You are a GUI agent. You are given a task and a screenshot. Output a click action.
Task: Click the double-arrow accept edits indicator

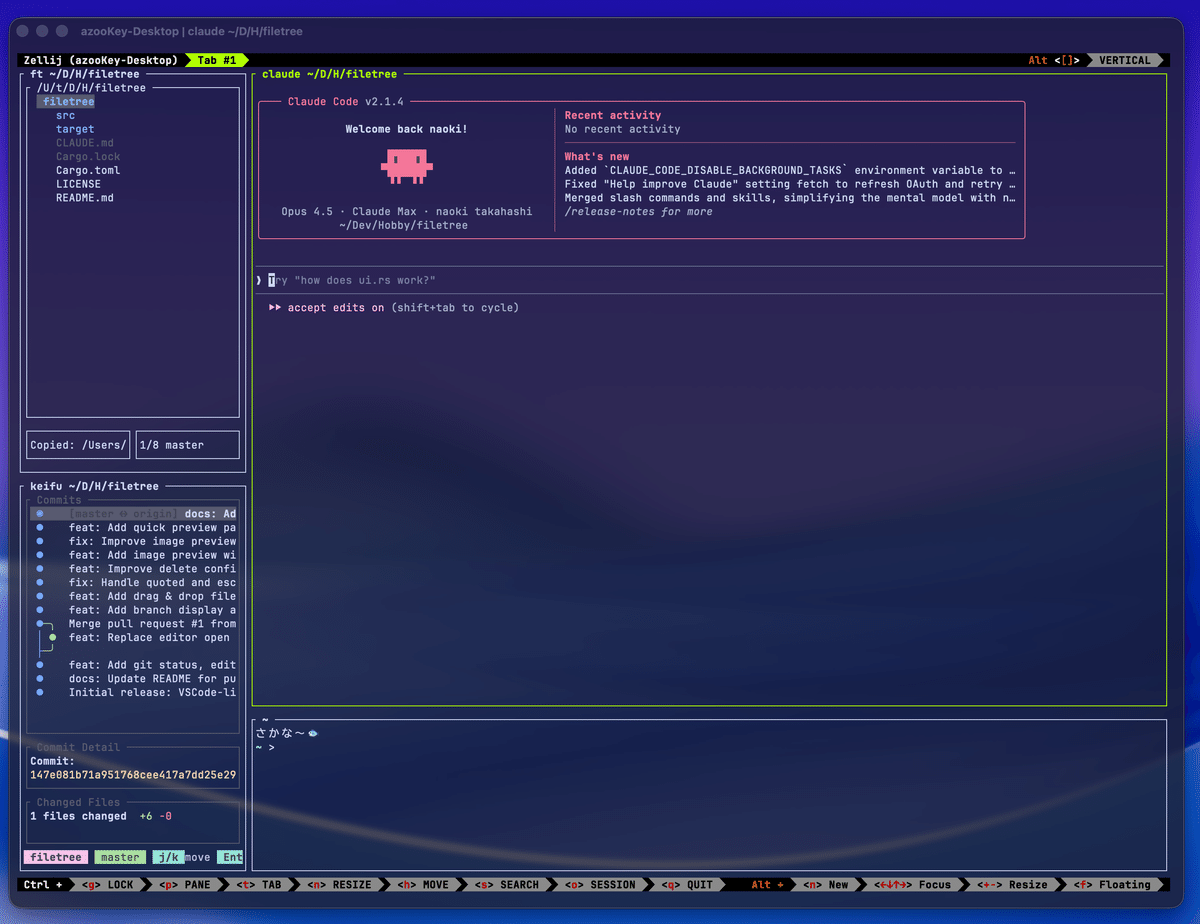(x=275, y=308)
